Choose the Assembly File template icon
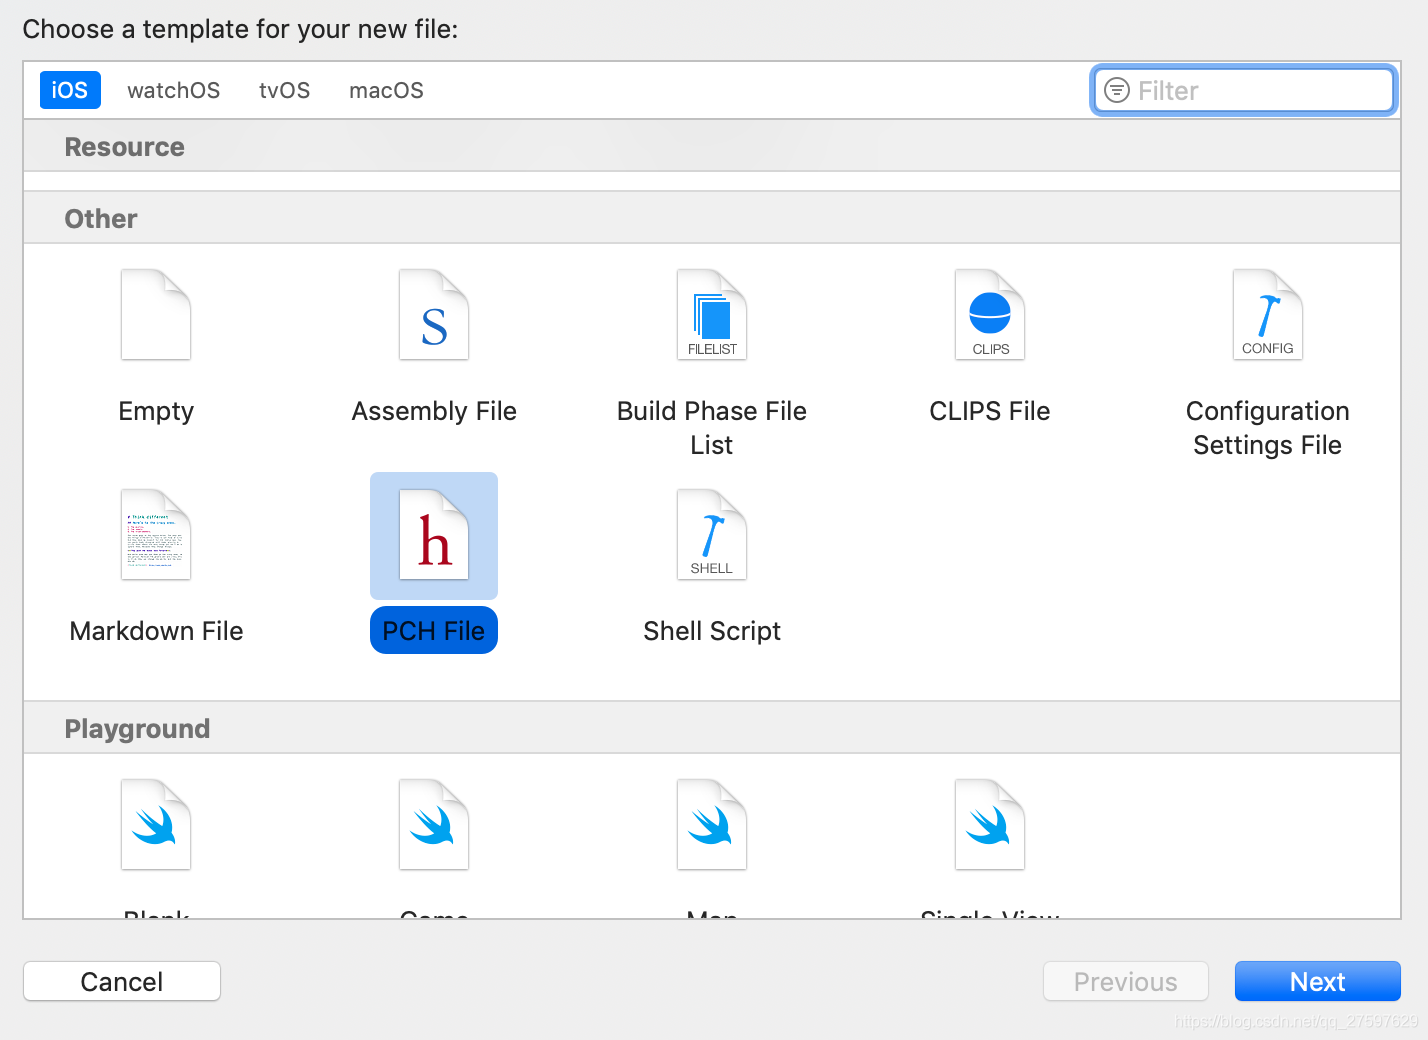This screenshot has height=1040, width=1428. tap(434, 314)
